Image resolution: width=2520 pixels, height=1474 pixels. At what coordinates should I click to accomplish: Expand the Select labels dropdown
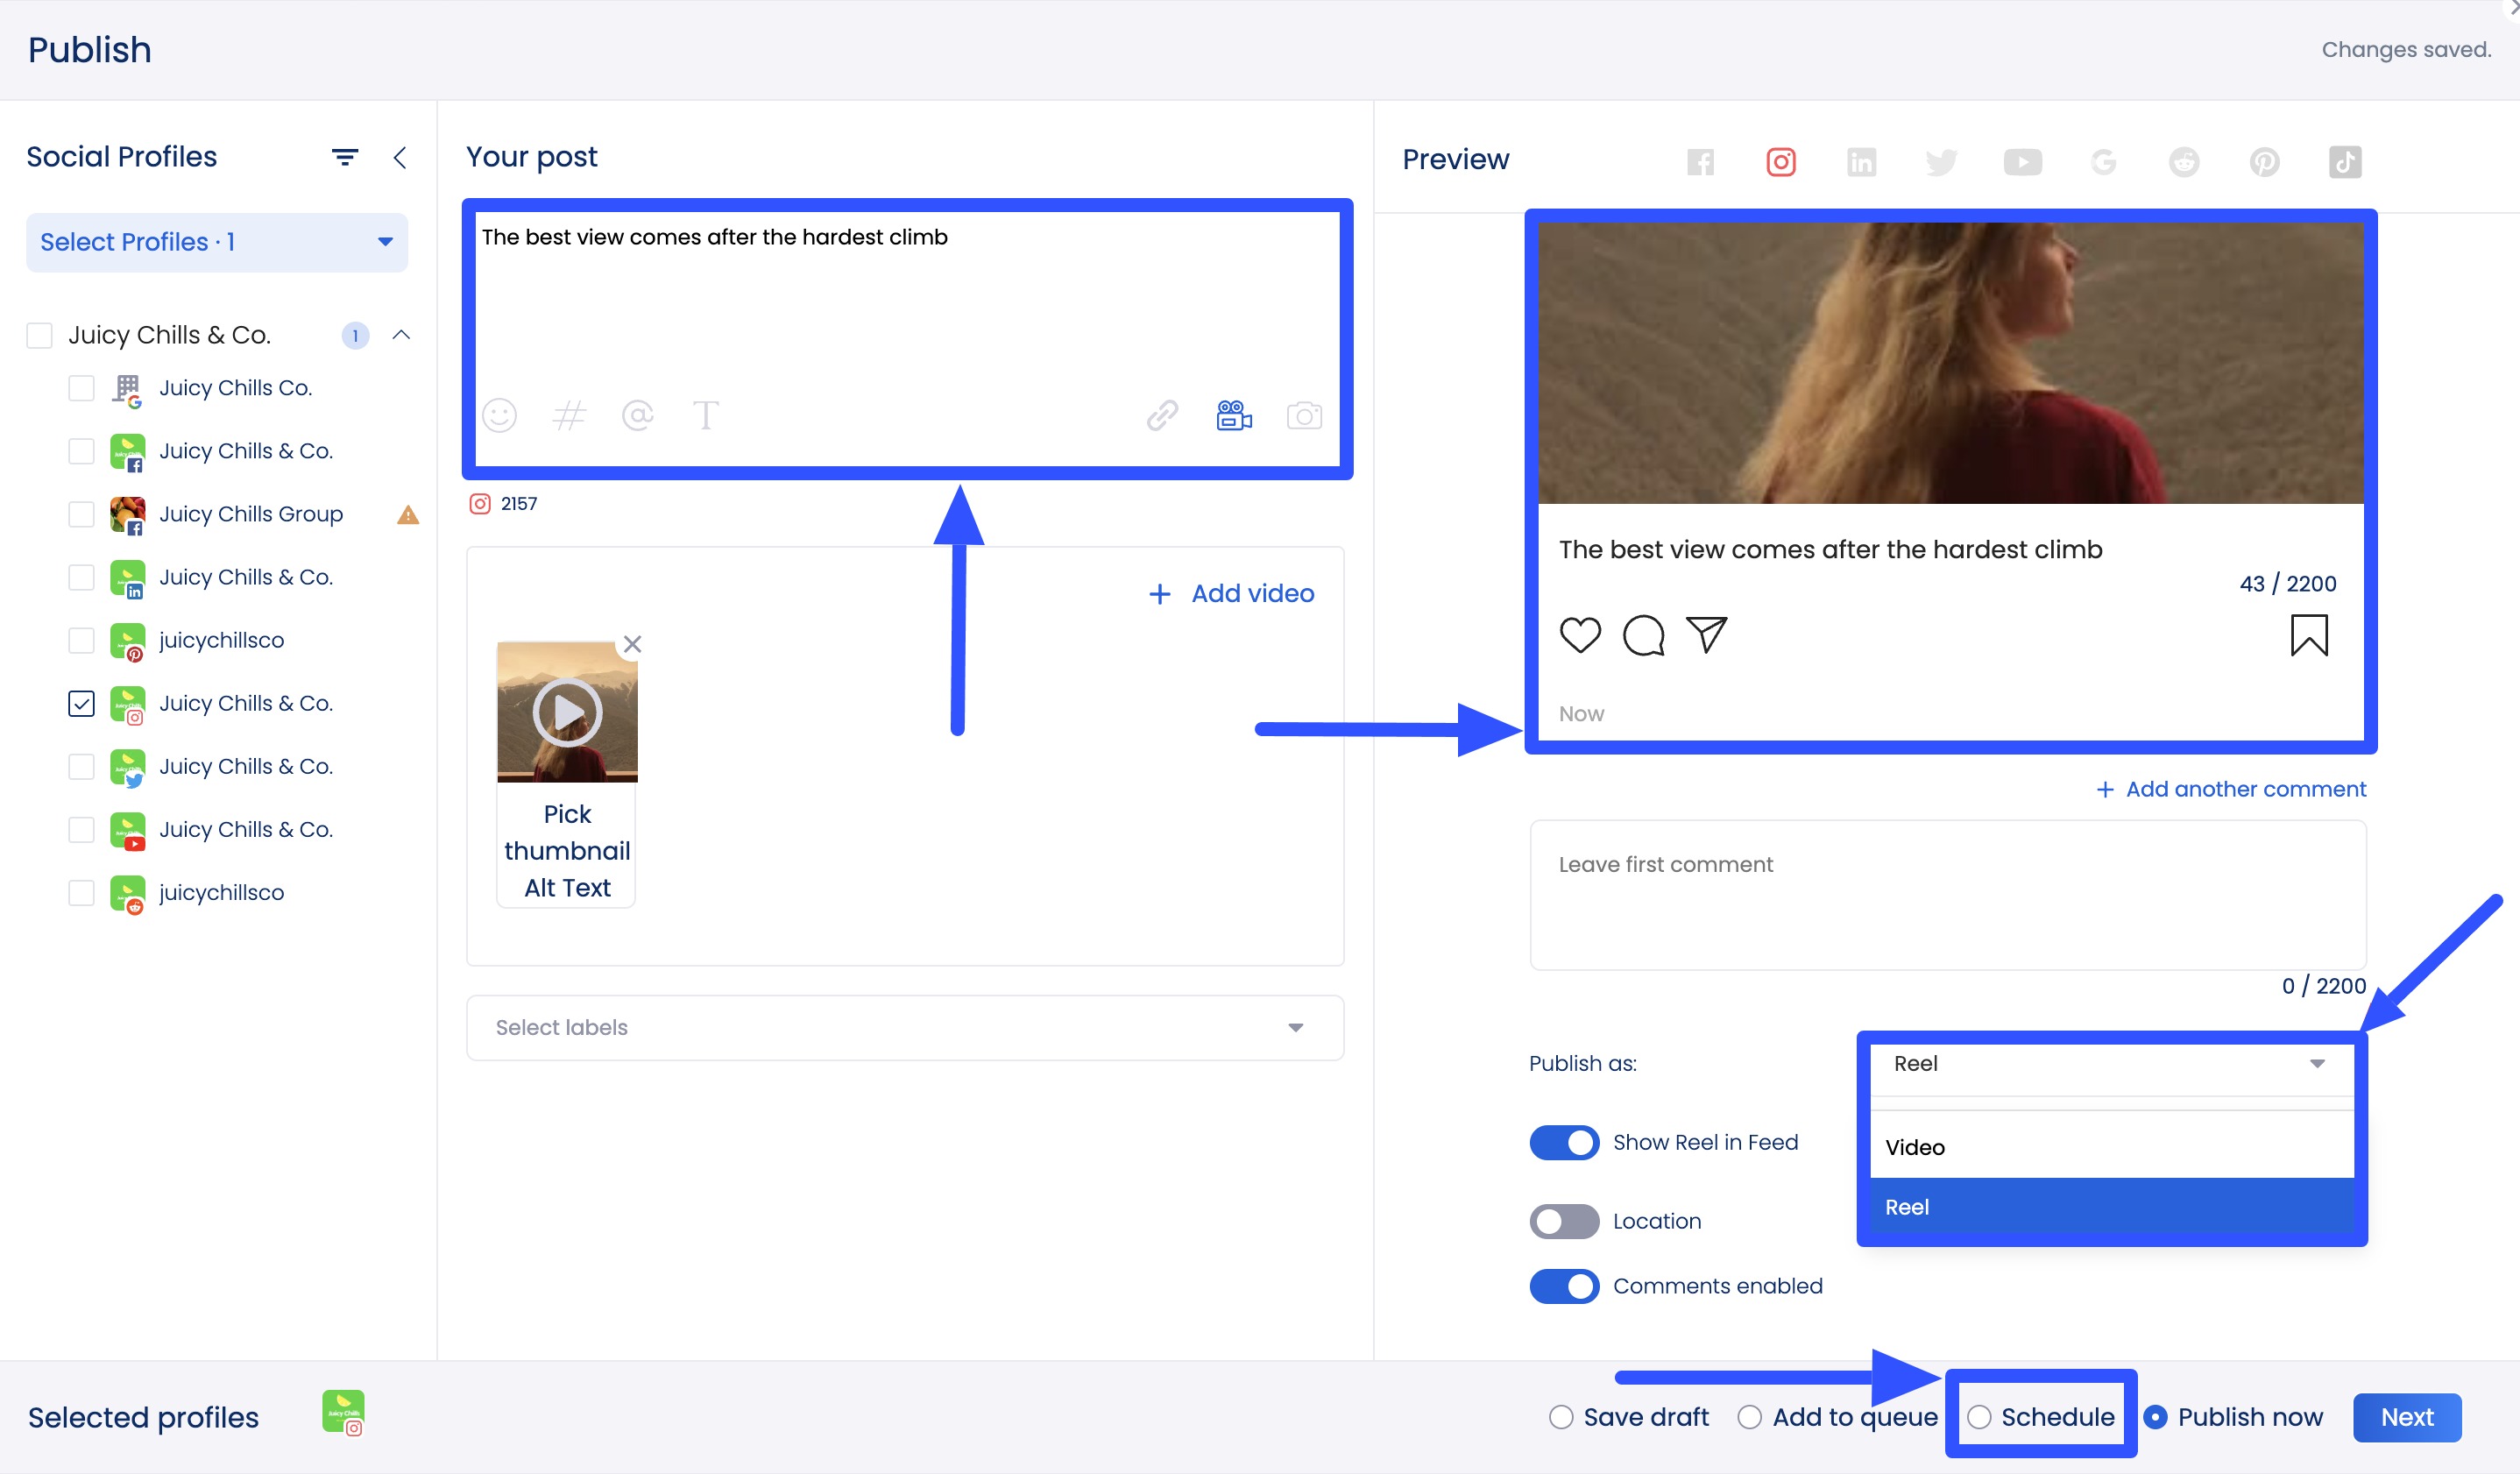[x=904, y=1027]
